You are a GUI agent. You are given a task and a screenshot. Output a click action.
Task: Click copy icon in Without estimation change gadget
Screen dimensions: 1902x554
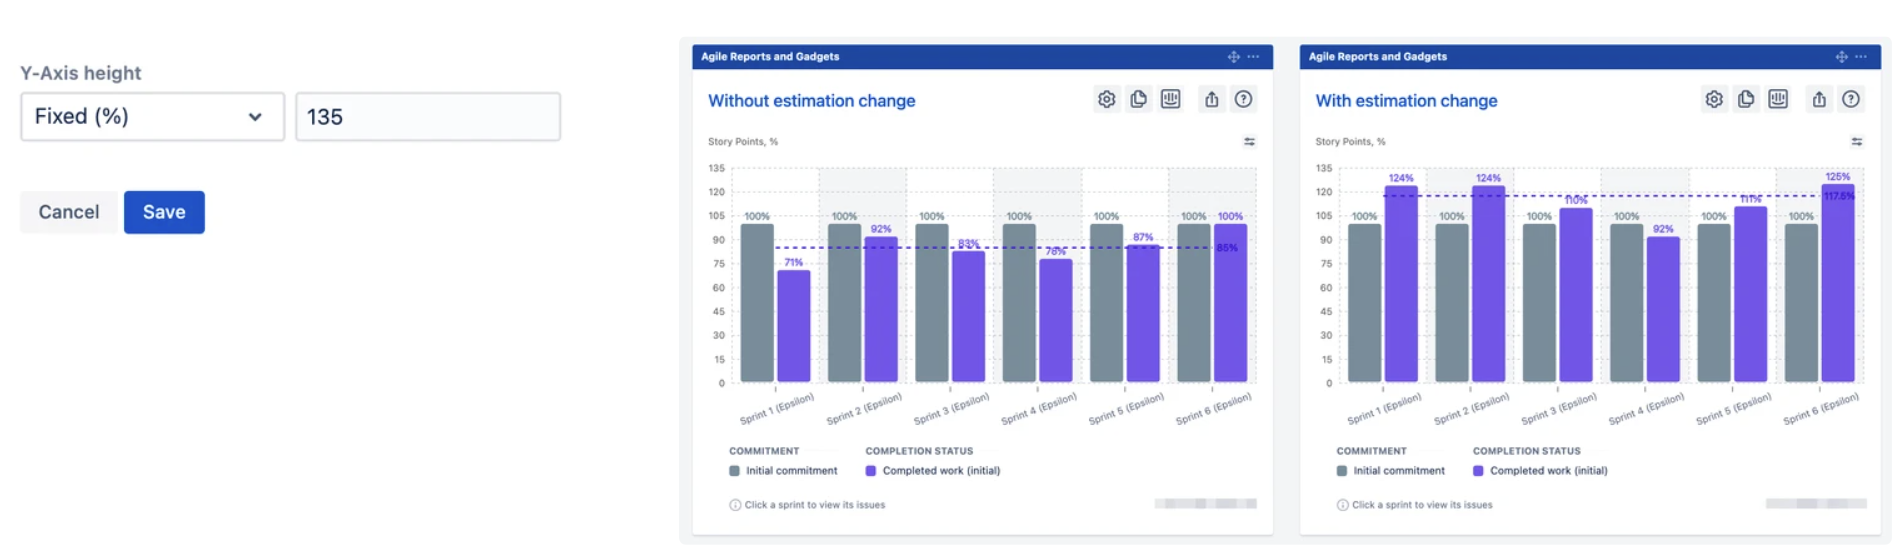coord(1138,99)
